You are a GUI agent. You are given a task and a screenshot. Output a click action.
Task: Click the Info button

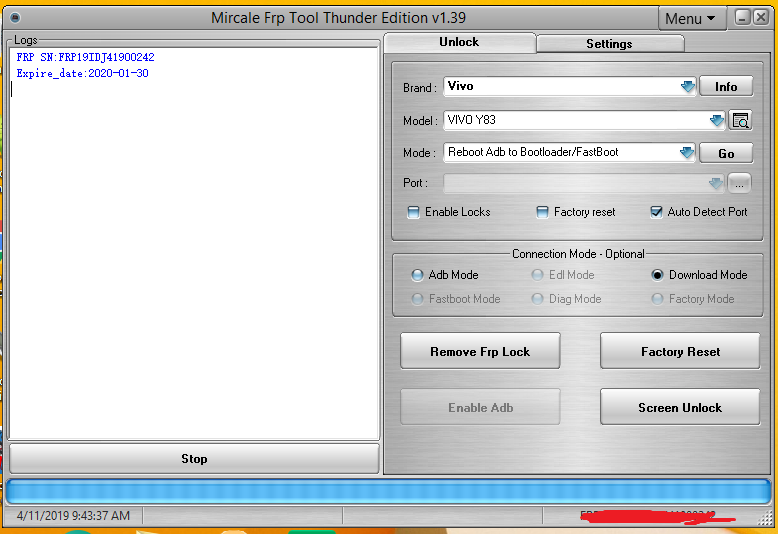click(x=726, y=87)
